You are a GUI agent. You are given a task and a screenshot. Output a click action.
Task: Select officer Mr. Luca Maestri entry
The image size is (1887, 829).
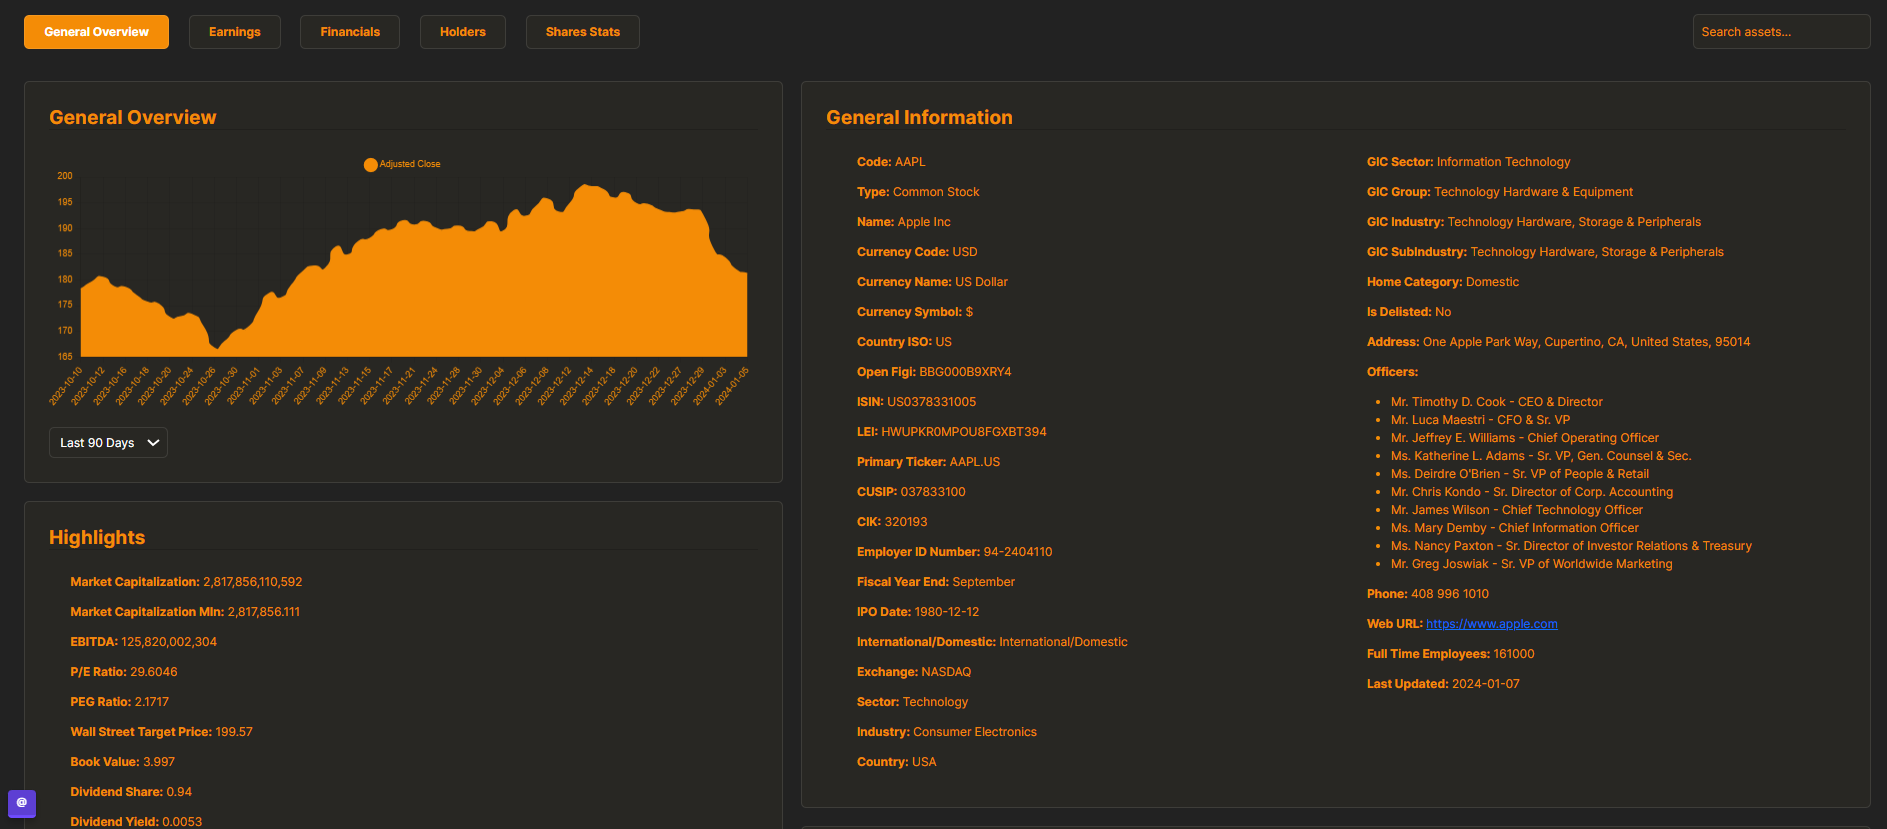pos(1480,420)
